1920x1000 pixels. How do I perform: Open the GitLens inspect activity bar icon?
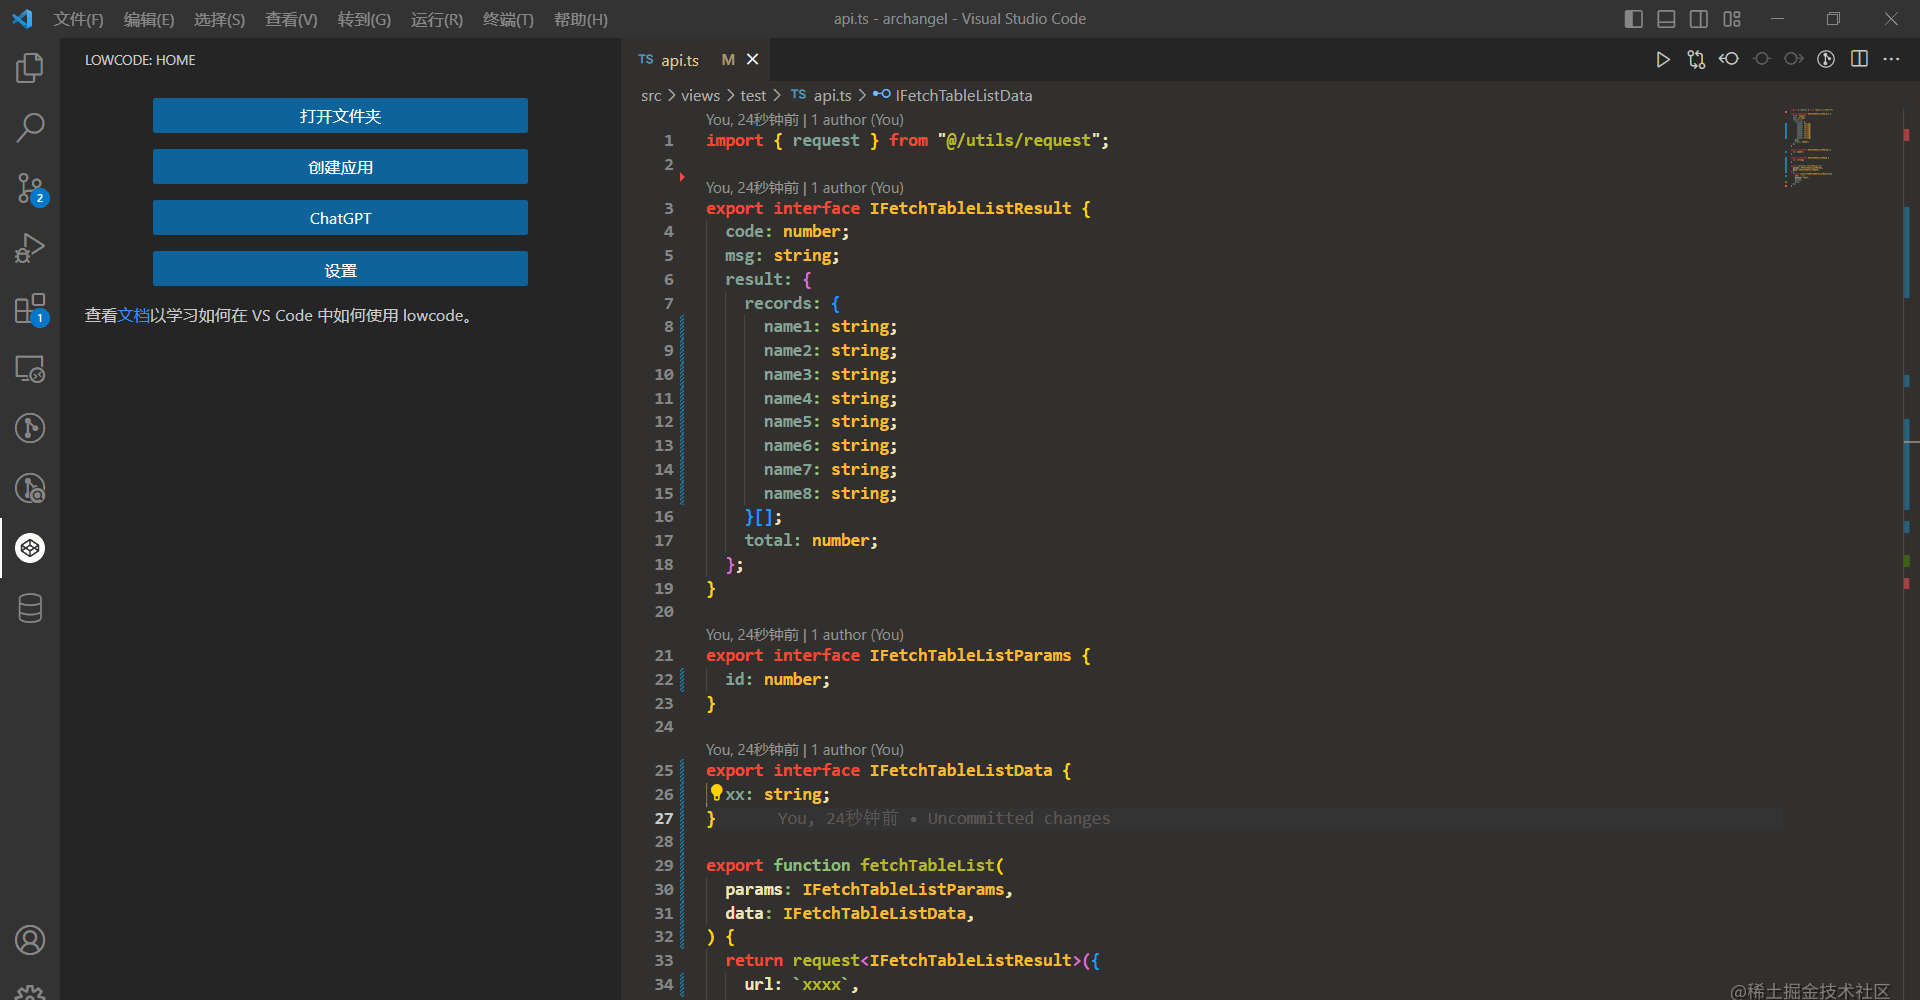(30, 488)
